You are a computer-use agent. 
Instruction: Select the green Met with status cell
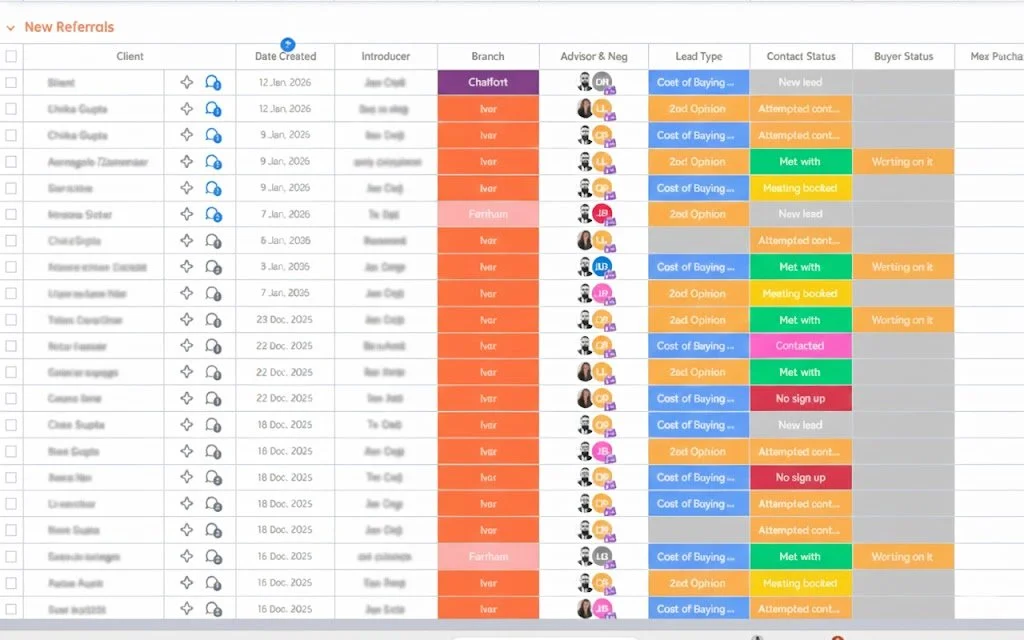click(800, 161)
